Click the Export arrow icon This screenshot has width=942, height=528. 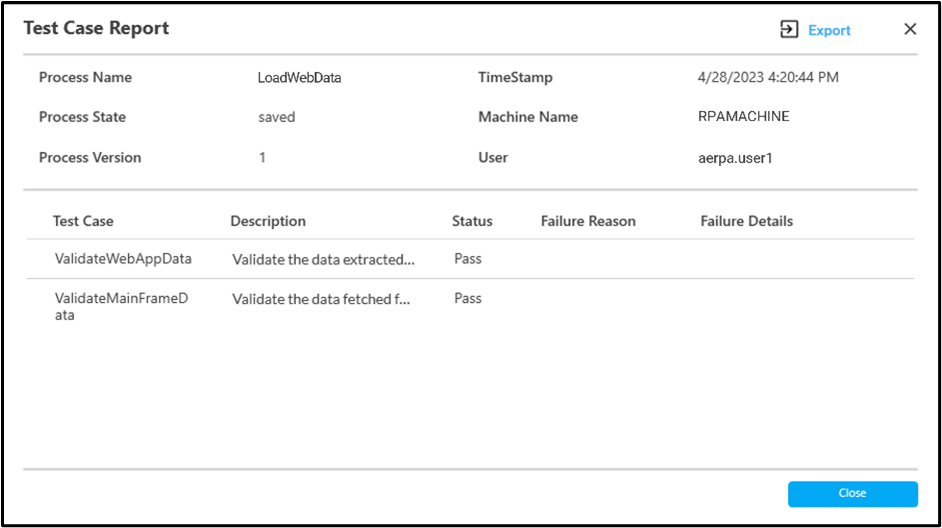click(789, 29)
